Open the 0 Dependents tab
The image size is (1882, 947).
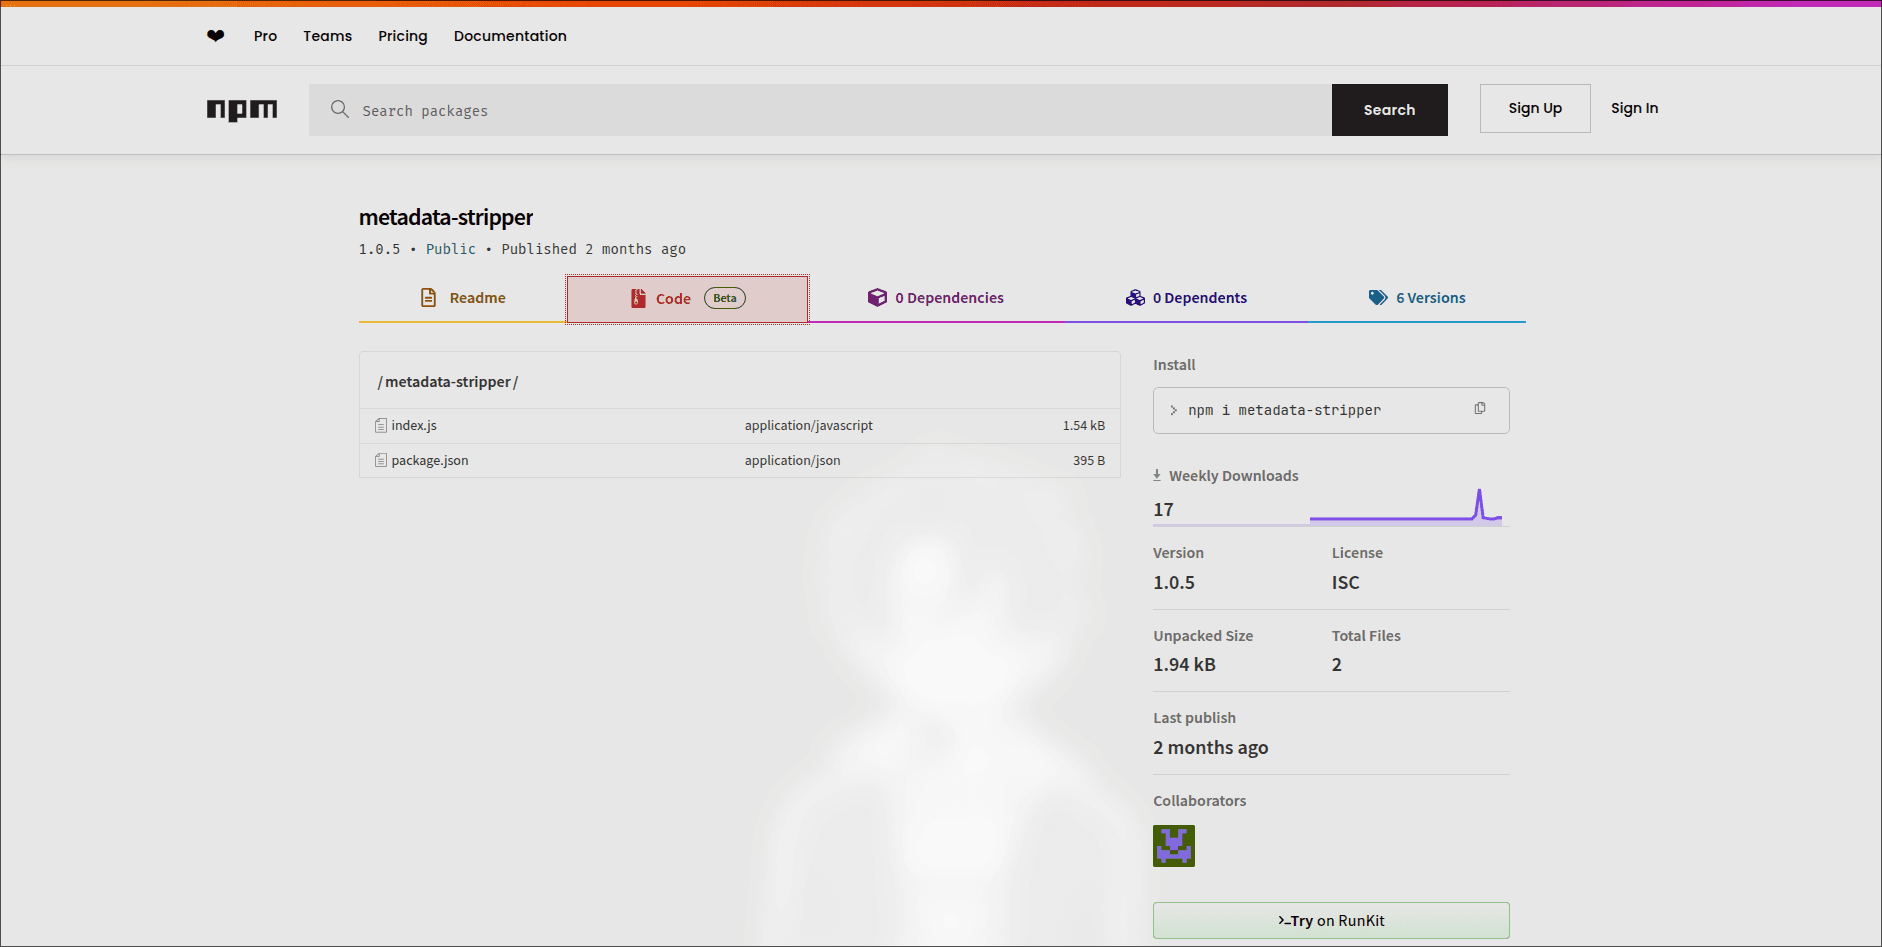[x=1187, y=298]
